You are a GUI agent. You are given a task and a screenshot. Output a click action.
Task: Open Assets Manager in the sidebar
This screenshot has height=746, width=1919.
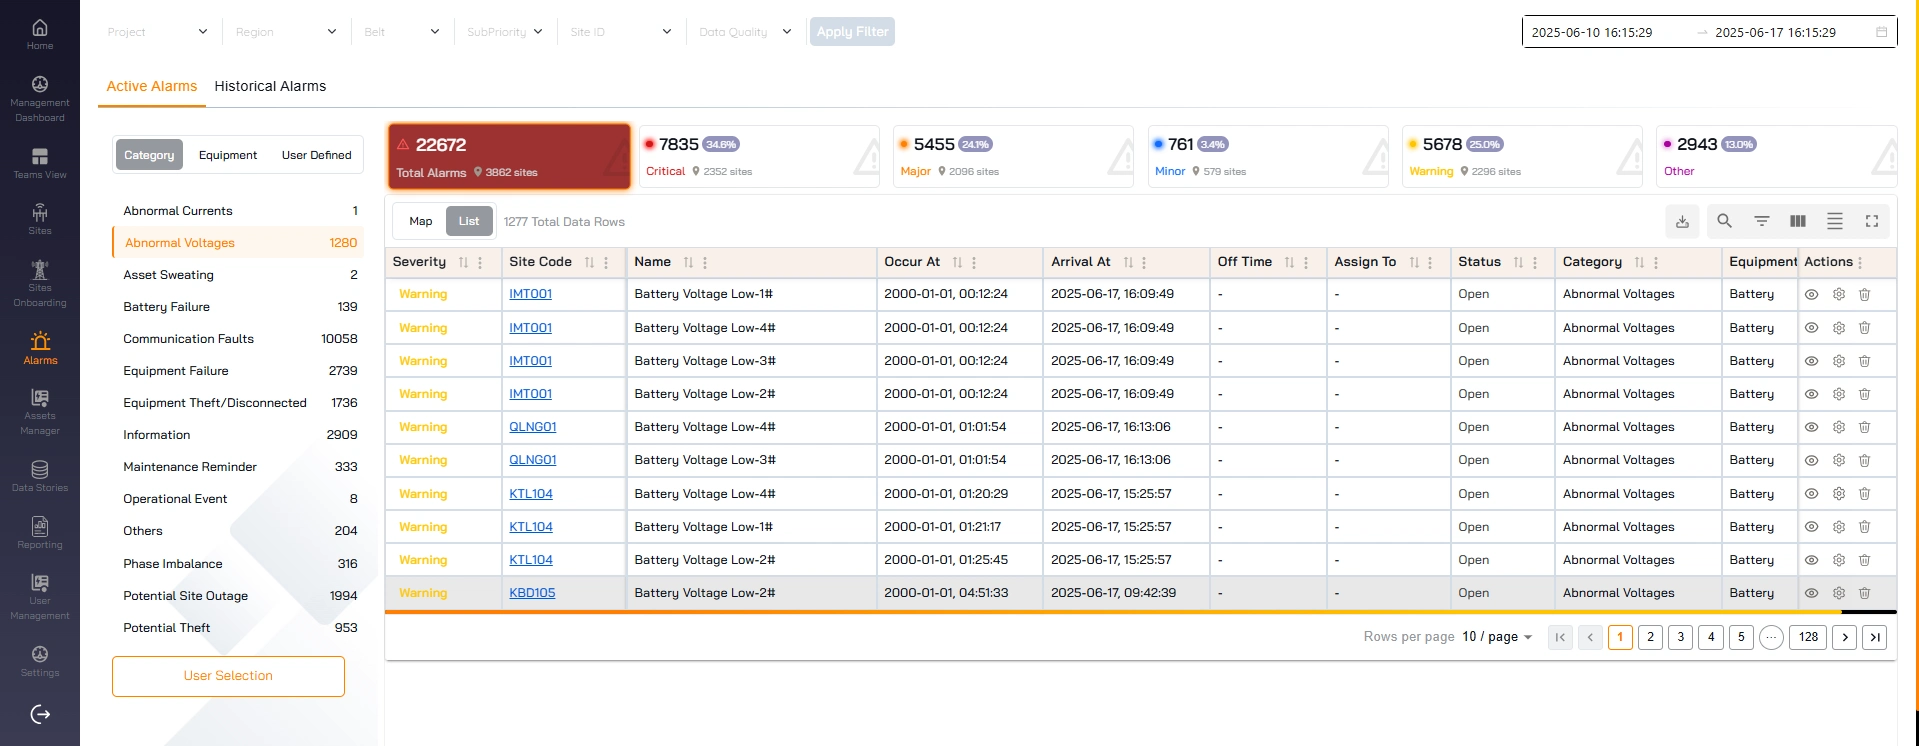tap(40, 412)
